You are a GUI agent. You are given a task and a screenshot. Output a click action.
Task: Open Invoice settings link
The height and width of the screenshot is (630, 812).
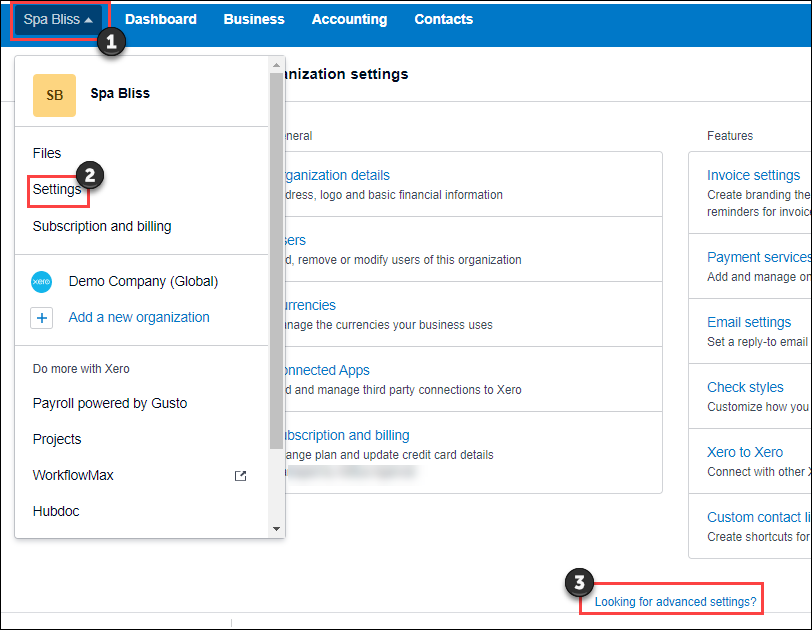tap(753, 175)
